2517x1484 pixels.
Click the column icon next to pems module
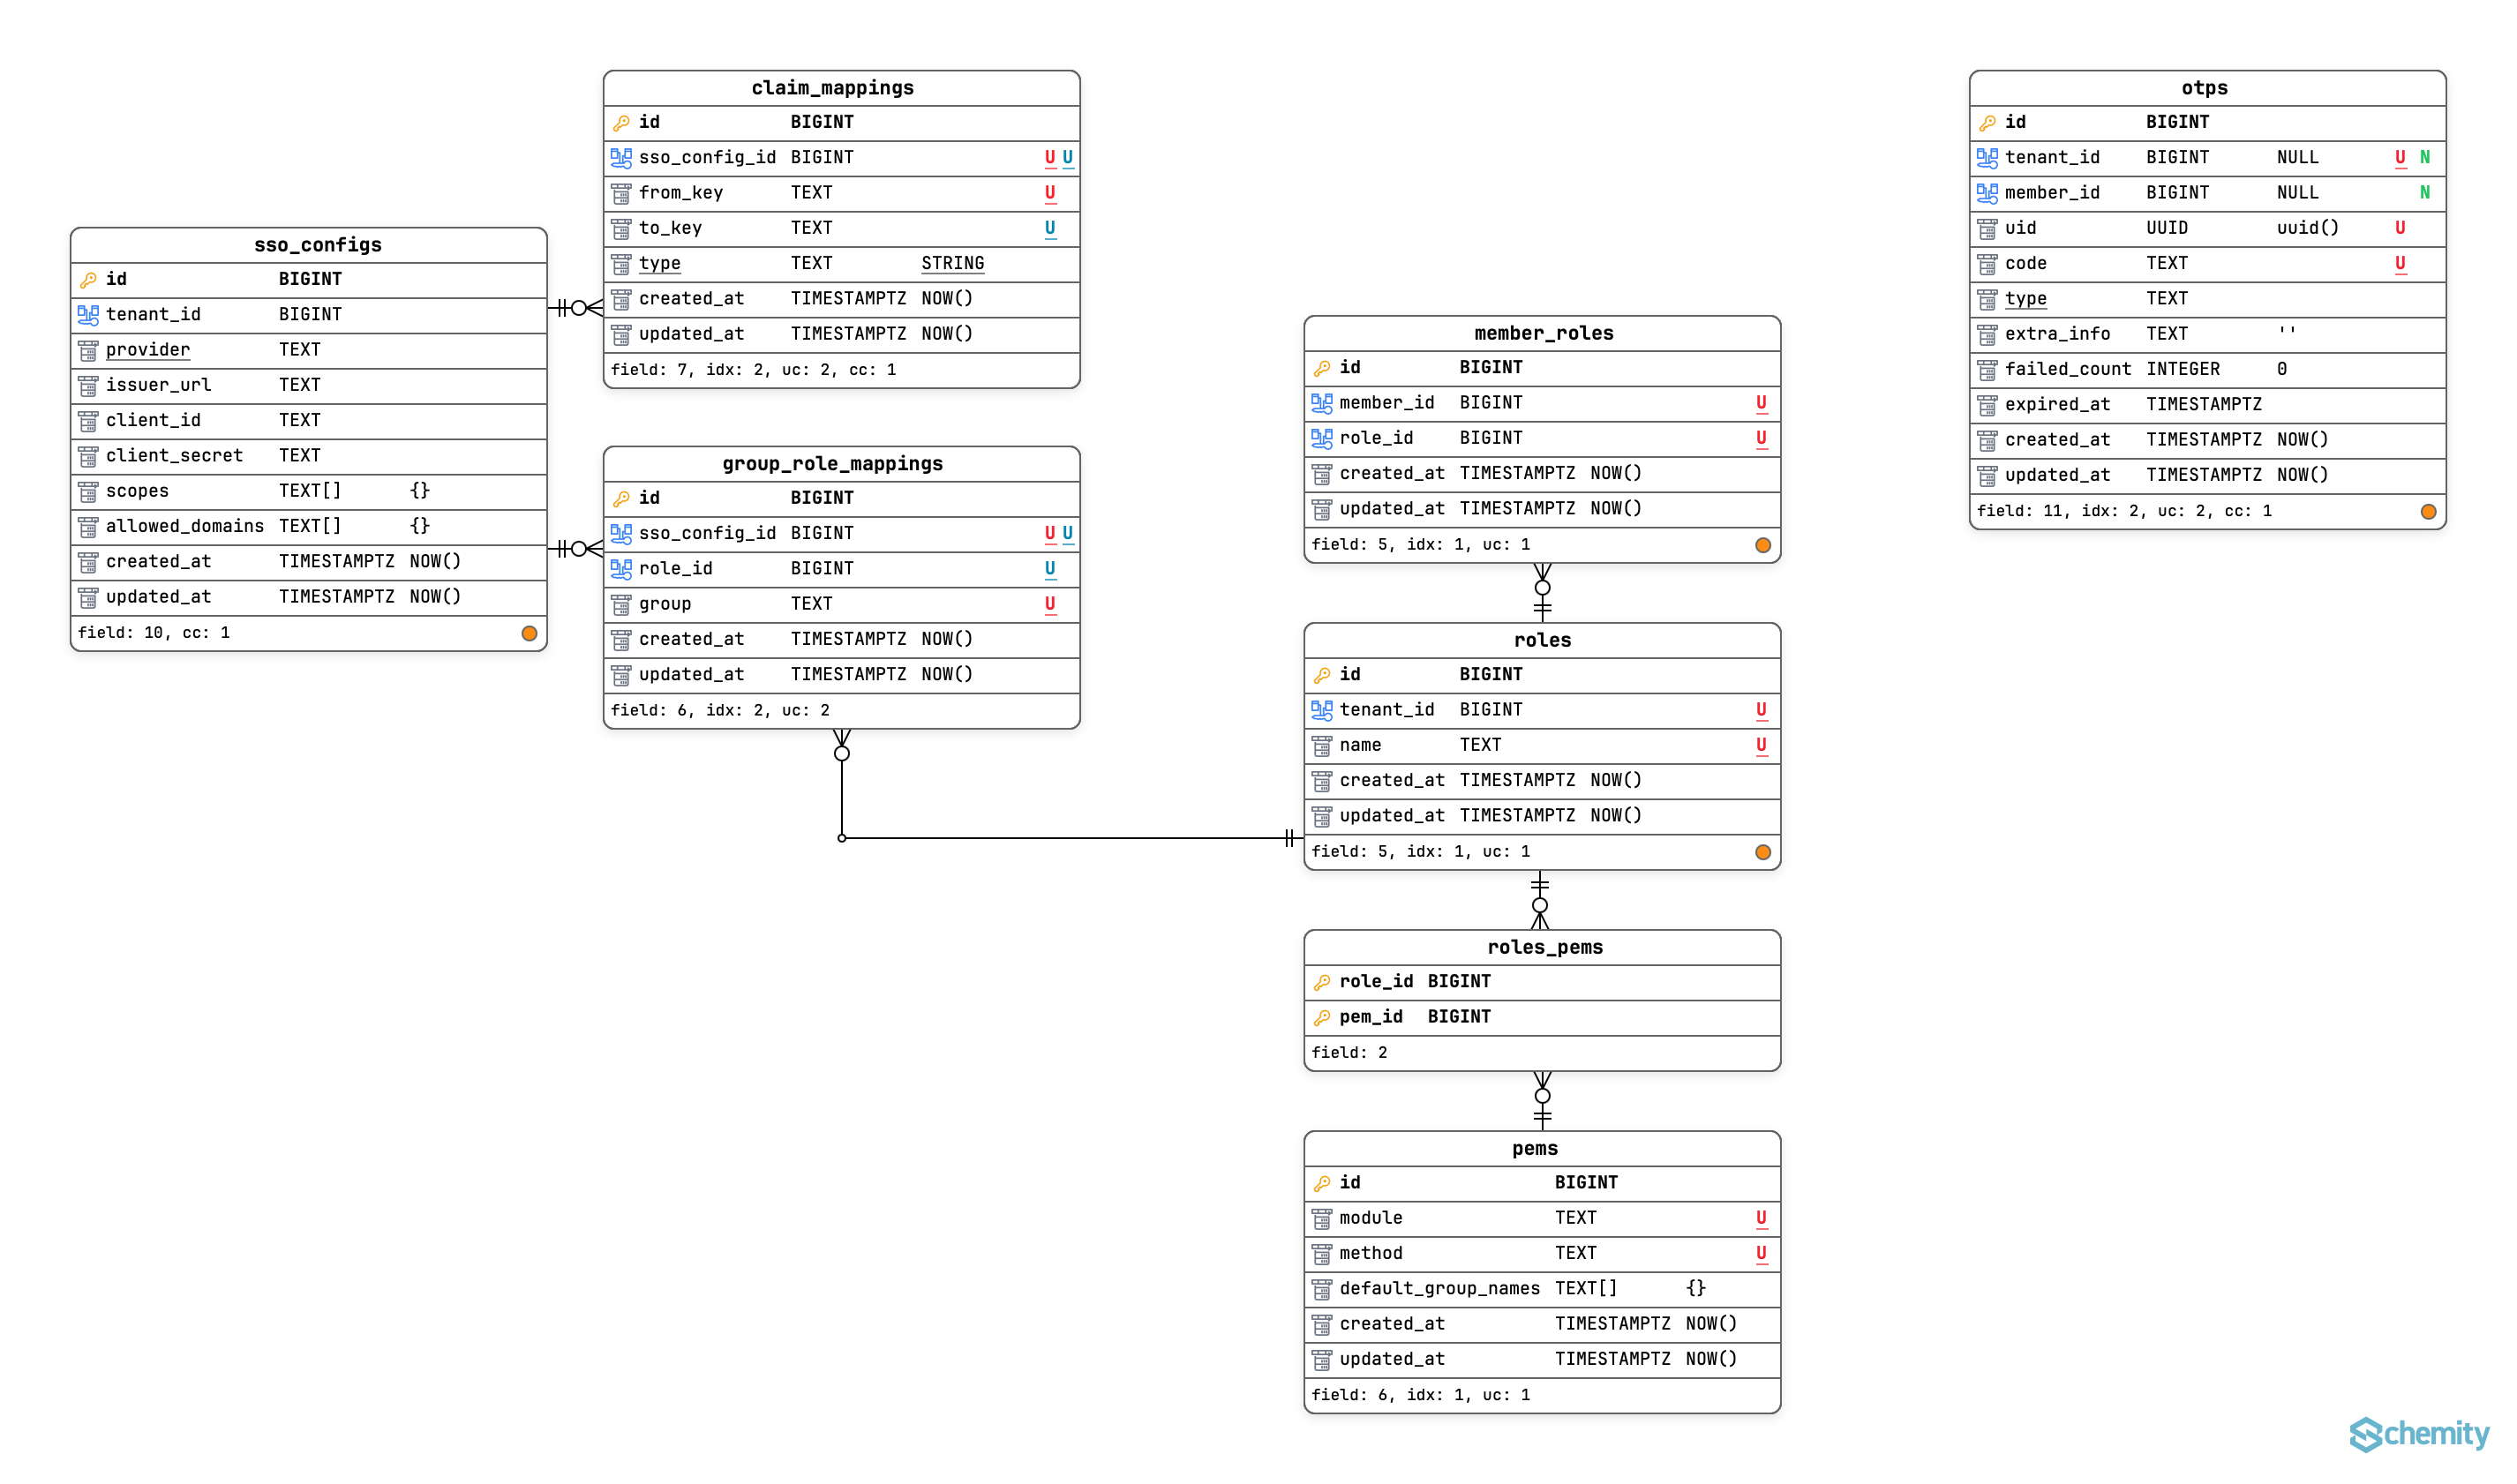pyautogui.click(x=1322, y=1219)
